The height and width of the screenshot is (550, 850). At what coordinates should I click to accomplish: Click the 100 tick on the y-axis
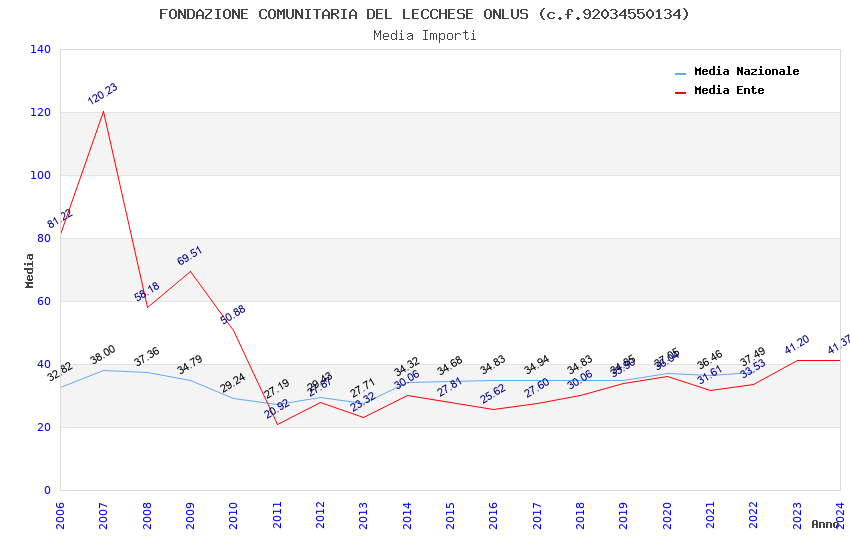point(40,175)
